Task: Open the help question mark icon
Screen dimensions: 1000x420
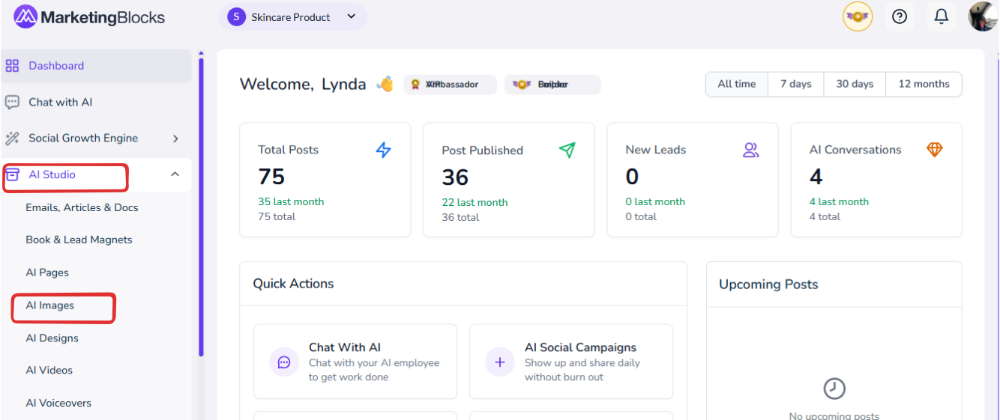Action: pos(899,17)
